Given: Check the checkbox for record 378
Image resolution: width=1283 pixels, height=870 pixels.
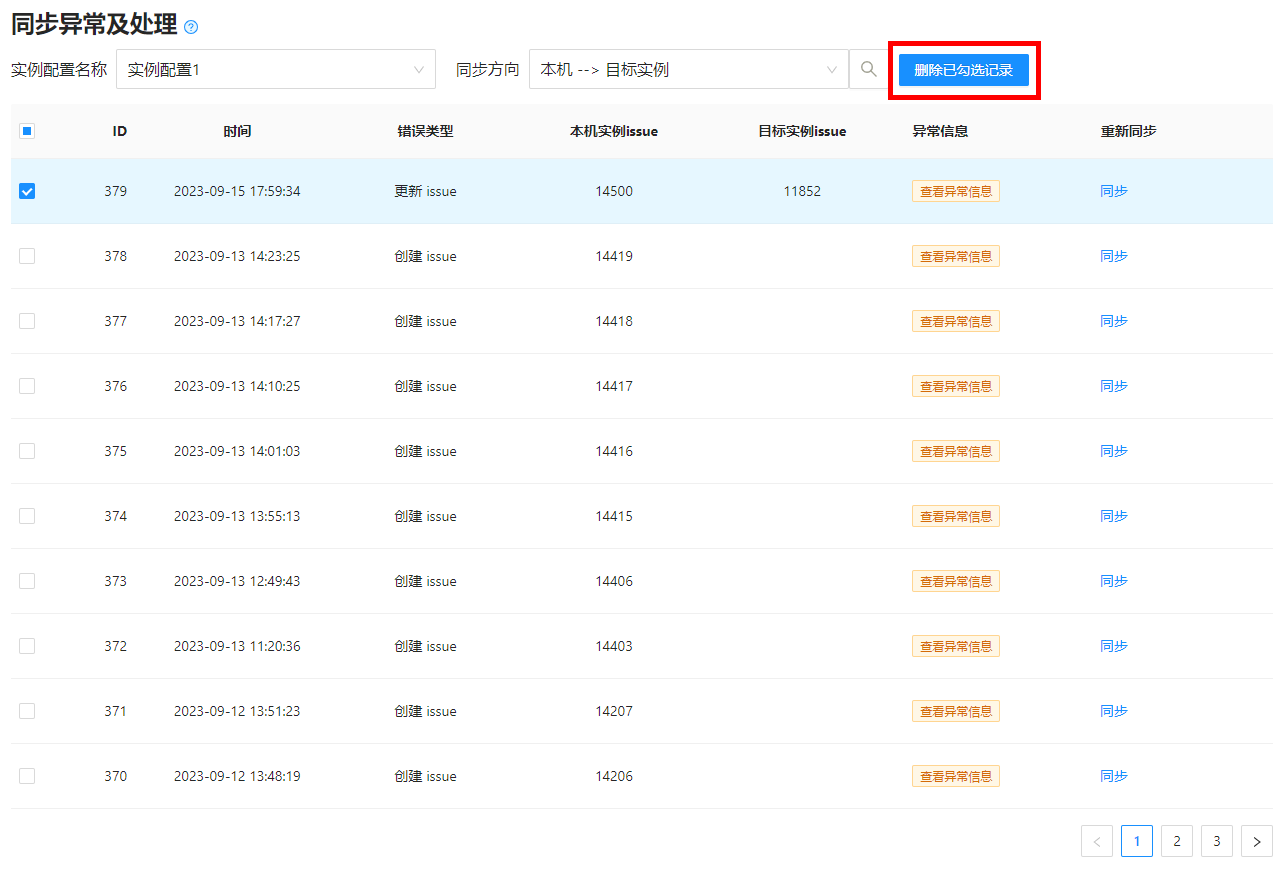Looking at the screenshot, I should [x=27, y=256].
